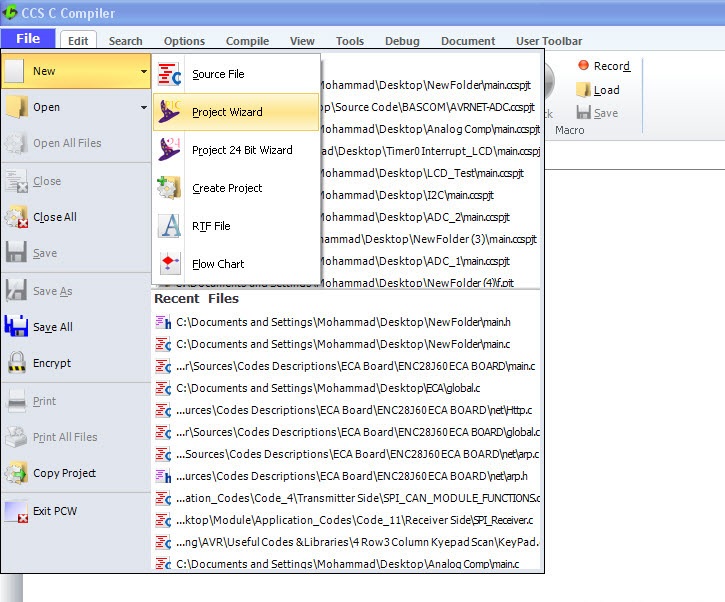Image resolution: width=725 pixels, height=602 pixels.
Task: Click the Record macro label
Action: (612, 66)
